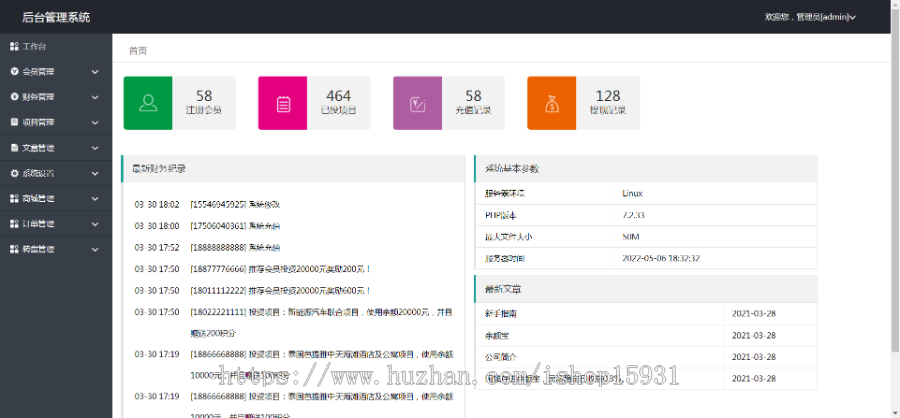Select 订单管理 menu label

pyautogui.click(x=38, y=224)
